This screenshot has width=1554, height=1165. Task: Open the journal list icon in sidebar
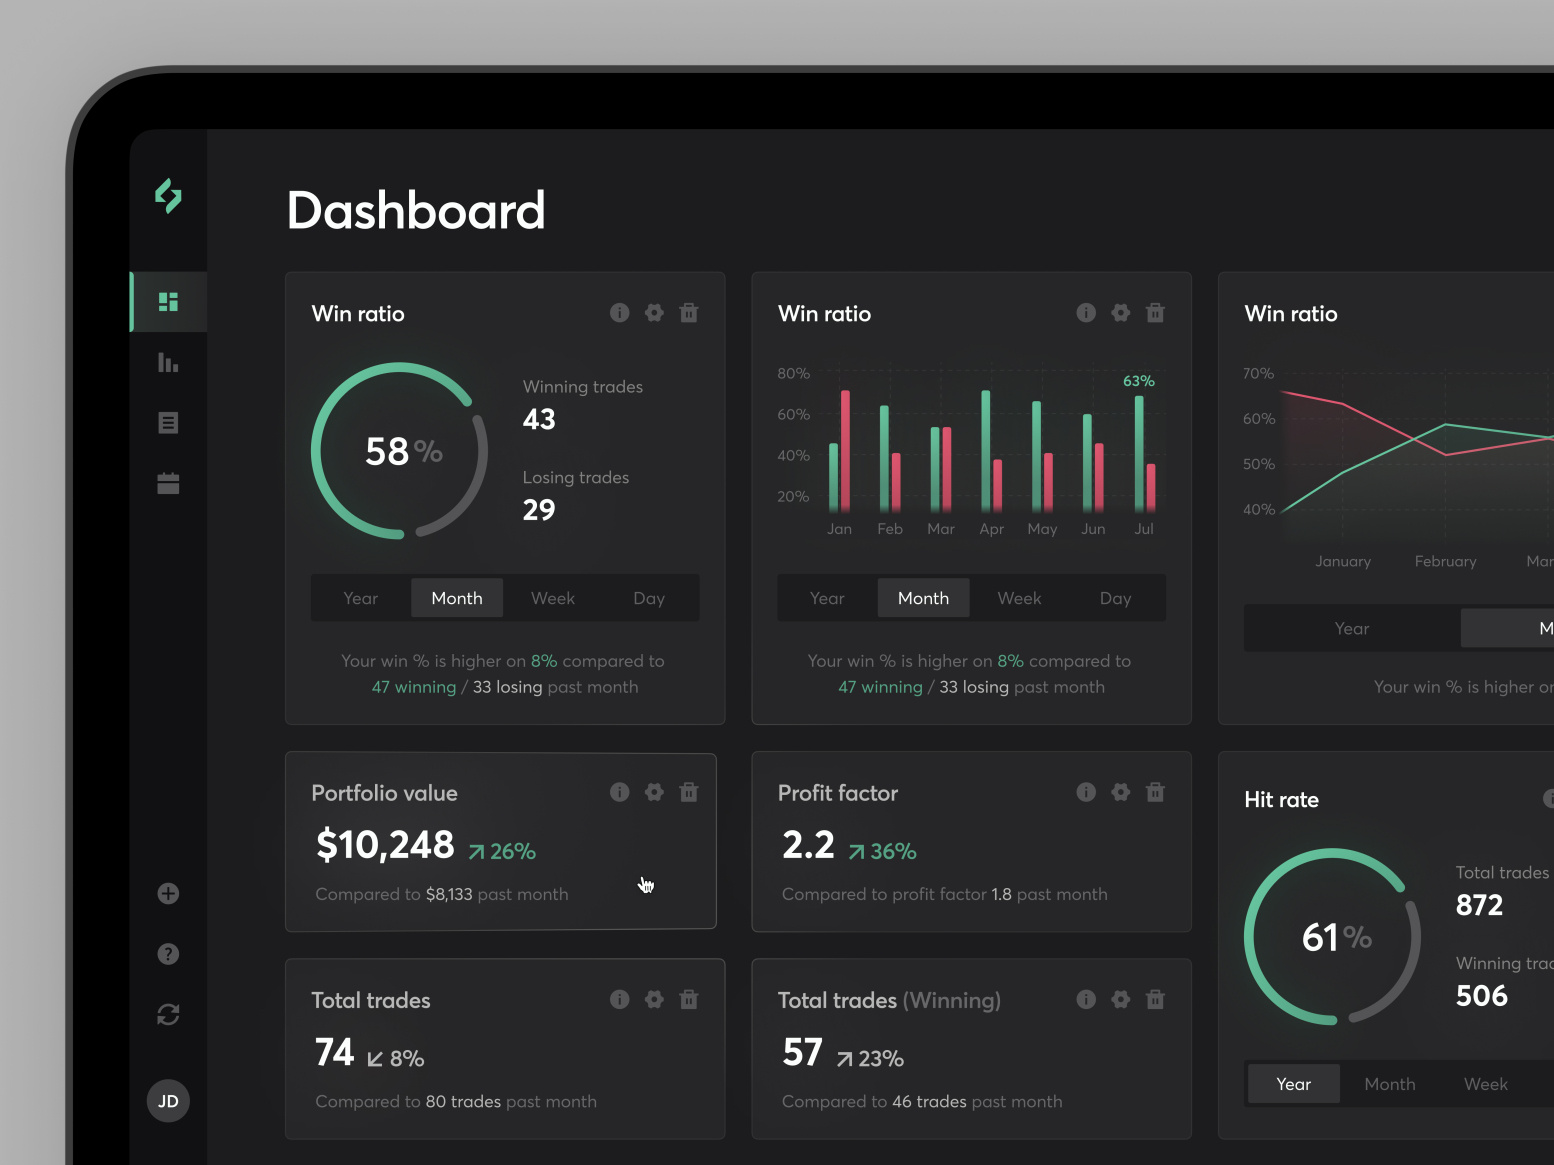point(167,422)
